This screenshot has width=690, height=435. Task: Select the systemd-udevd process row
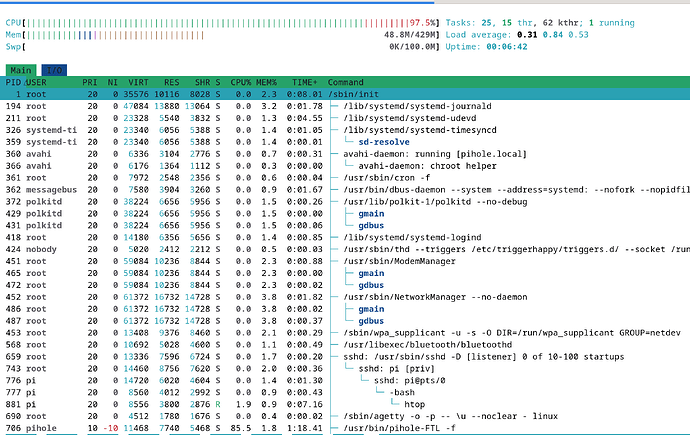pyautogui.click(x=345, y=118)
